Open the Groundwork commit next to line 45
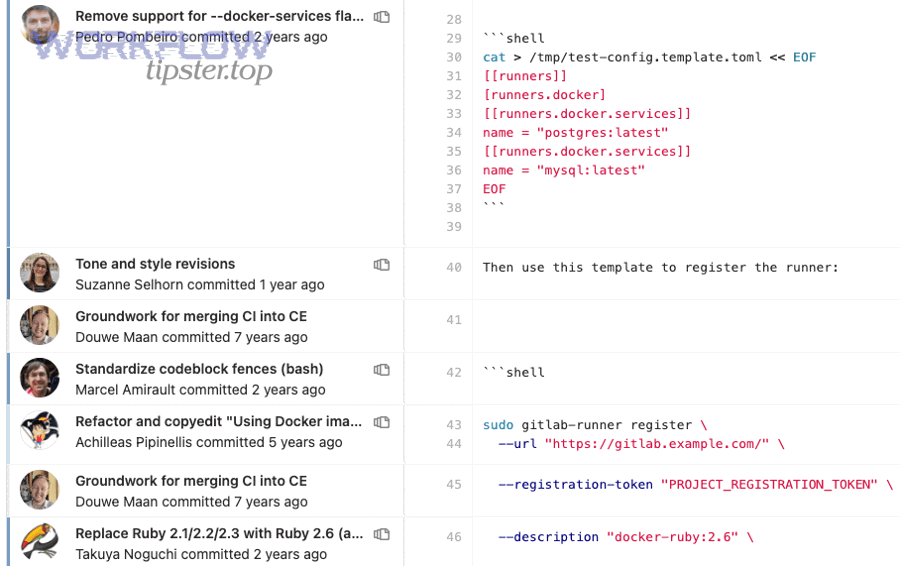900x566 pixels. pyautogui.click(x=191, y=481)
